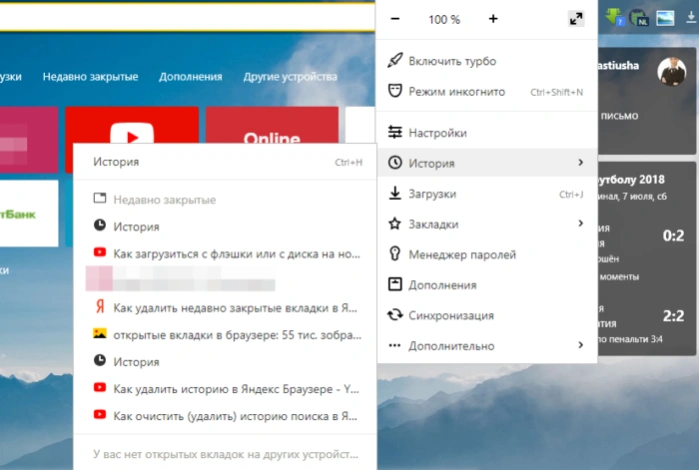Expand the Закладки submenu arrow
699x470 pixels.
pyautogui.click(x=580, y=223)
